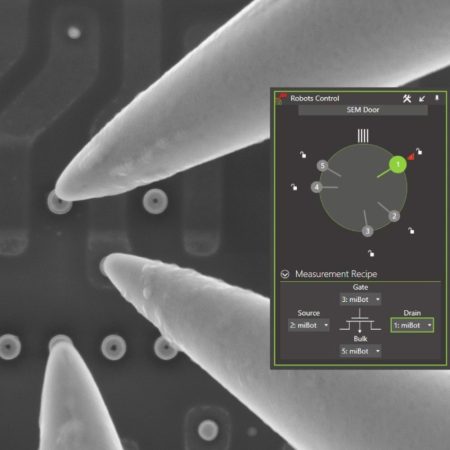Toggle the lock icon next to robot 4

[x=294, y=187]
